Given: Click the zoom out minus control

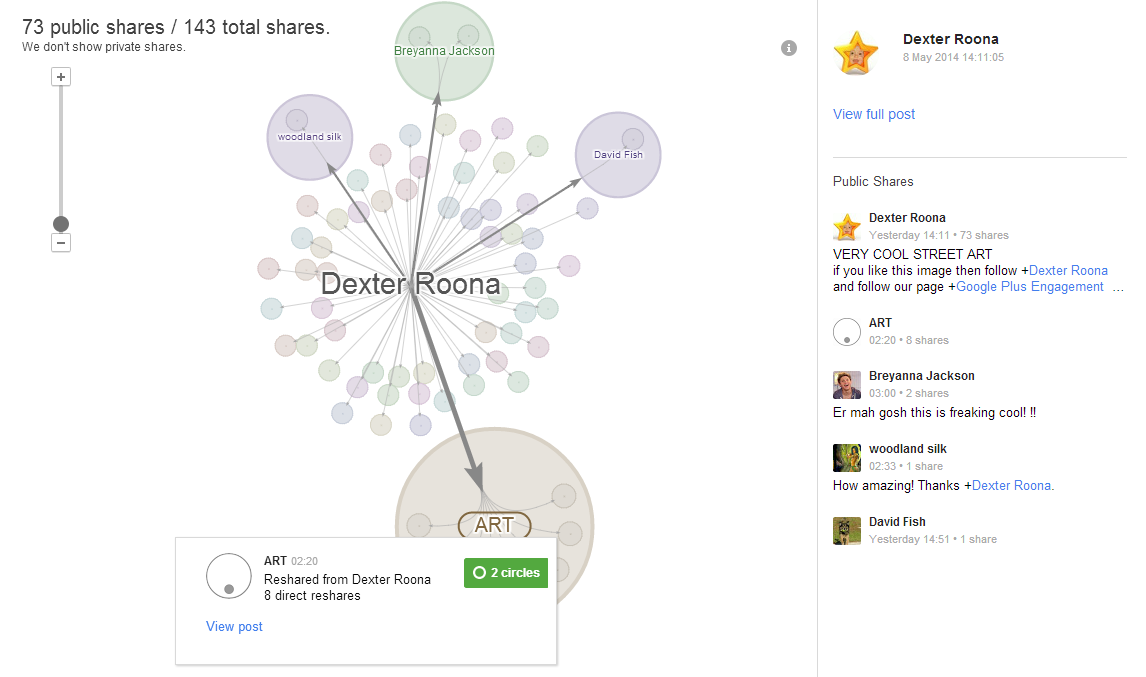Looking at the screenshot, I should 61,242.
